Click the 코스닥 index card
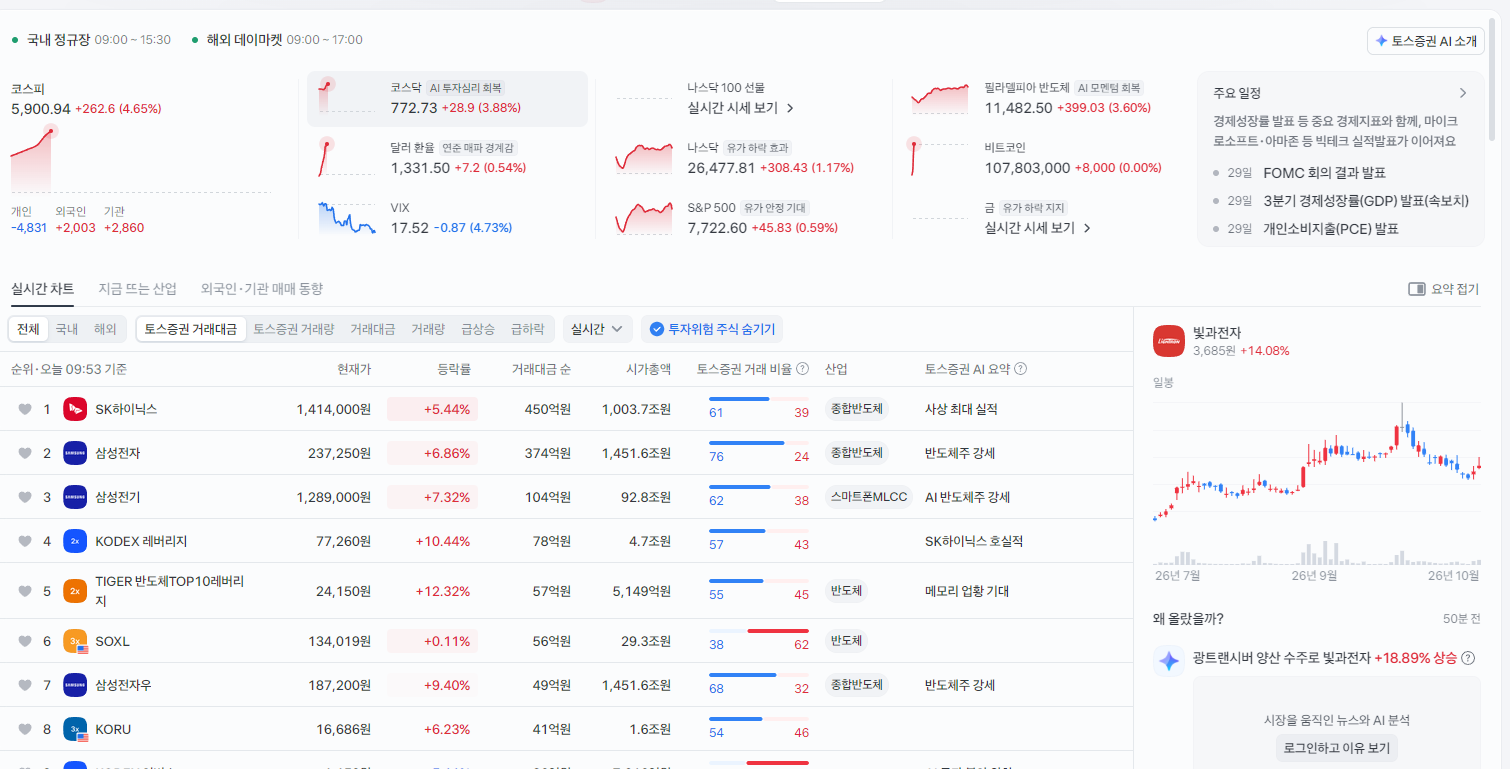Viewport: 1510px width, 769px height. tap(447, 99)
